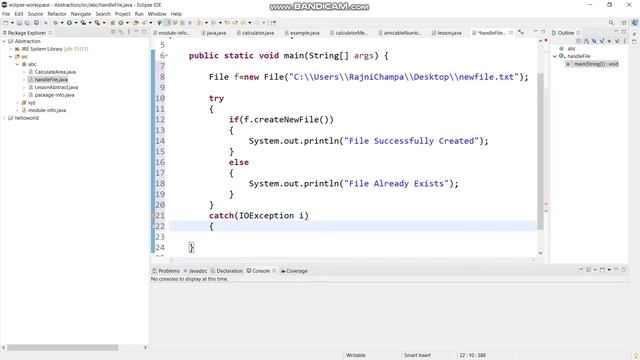
Task: Open the Declaration view tab
Action: pyautogui.click(x=227, y=271)
